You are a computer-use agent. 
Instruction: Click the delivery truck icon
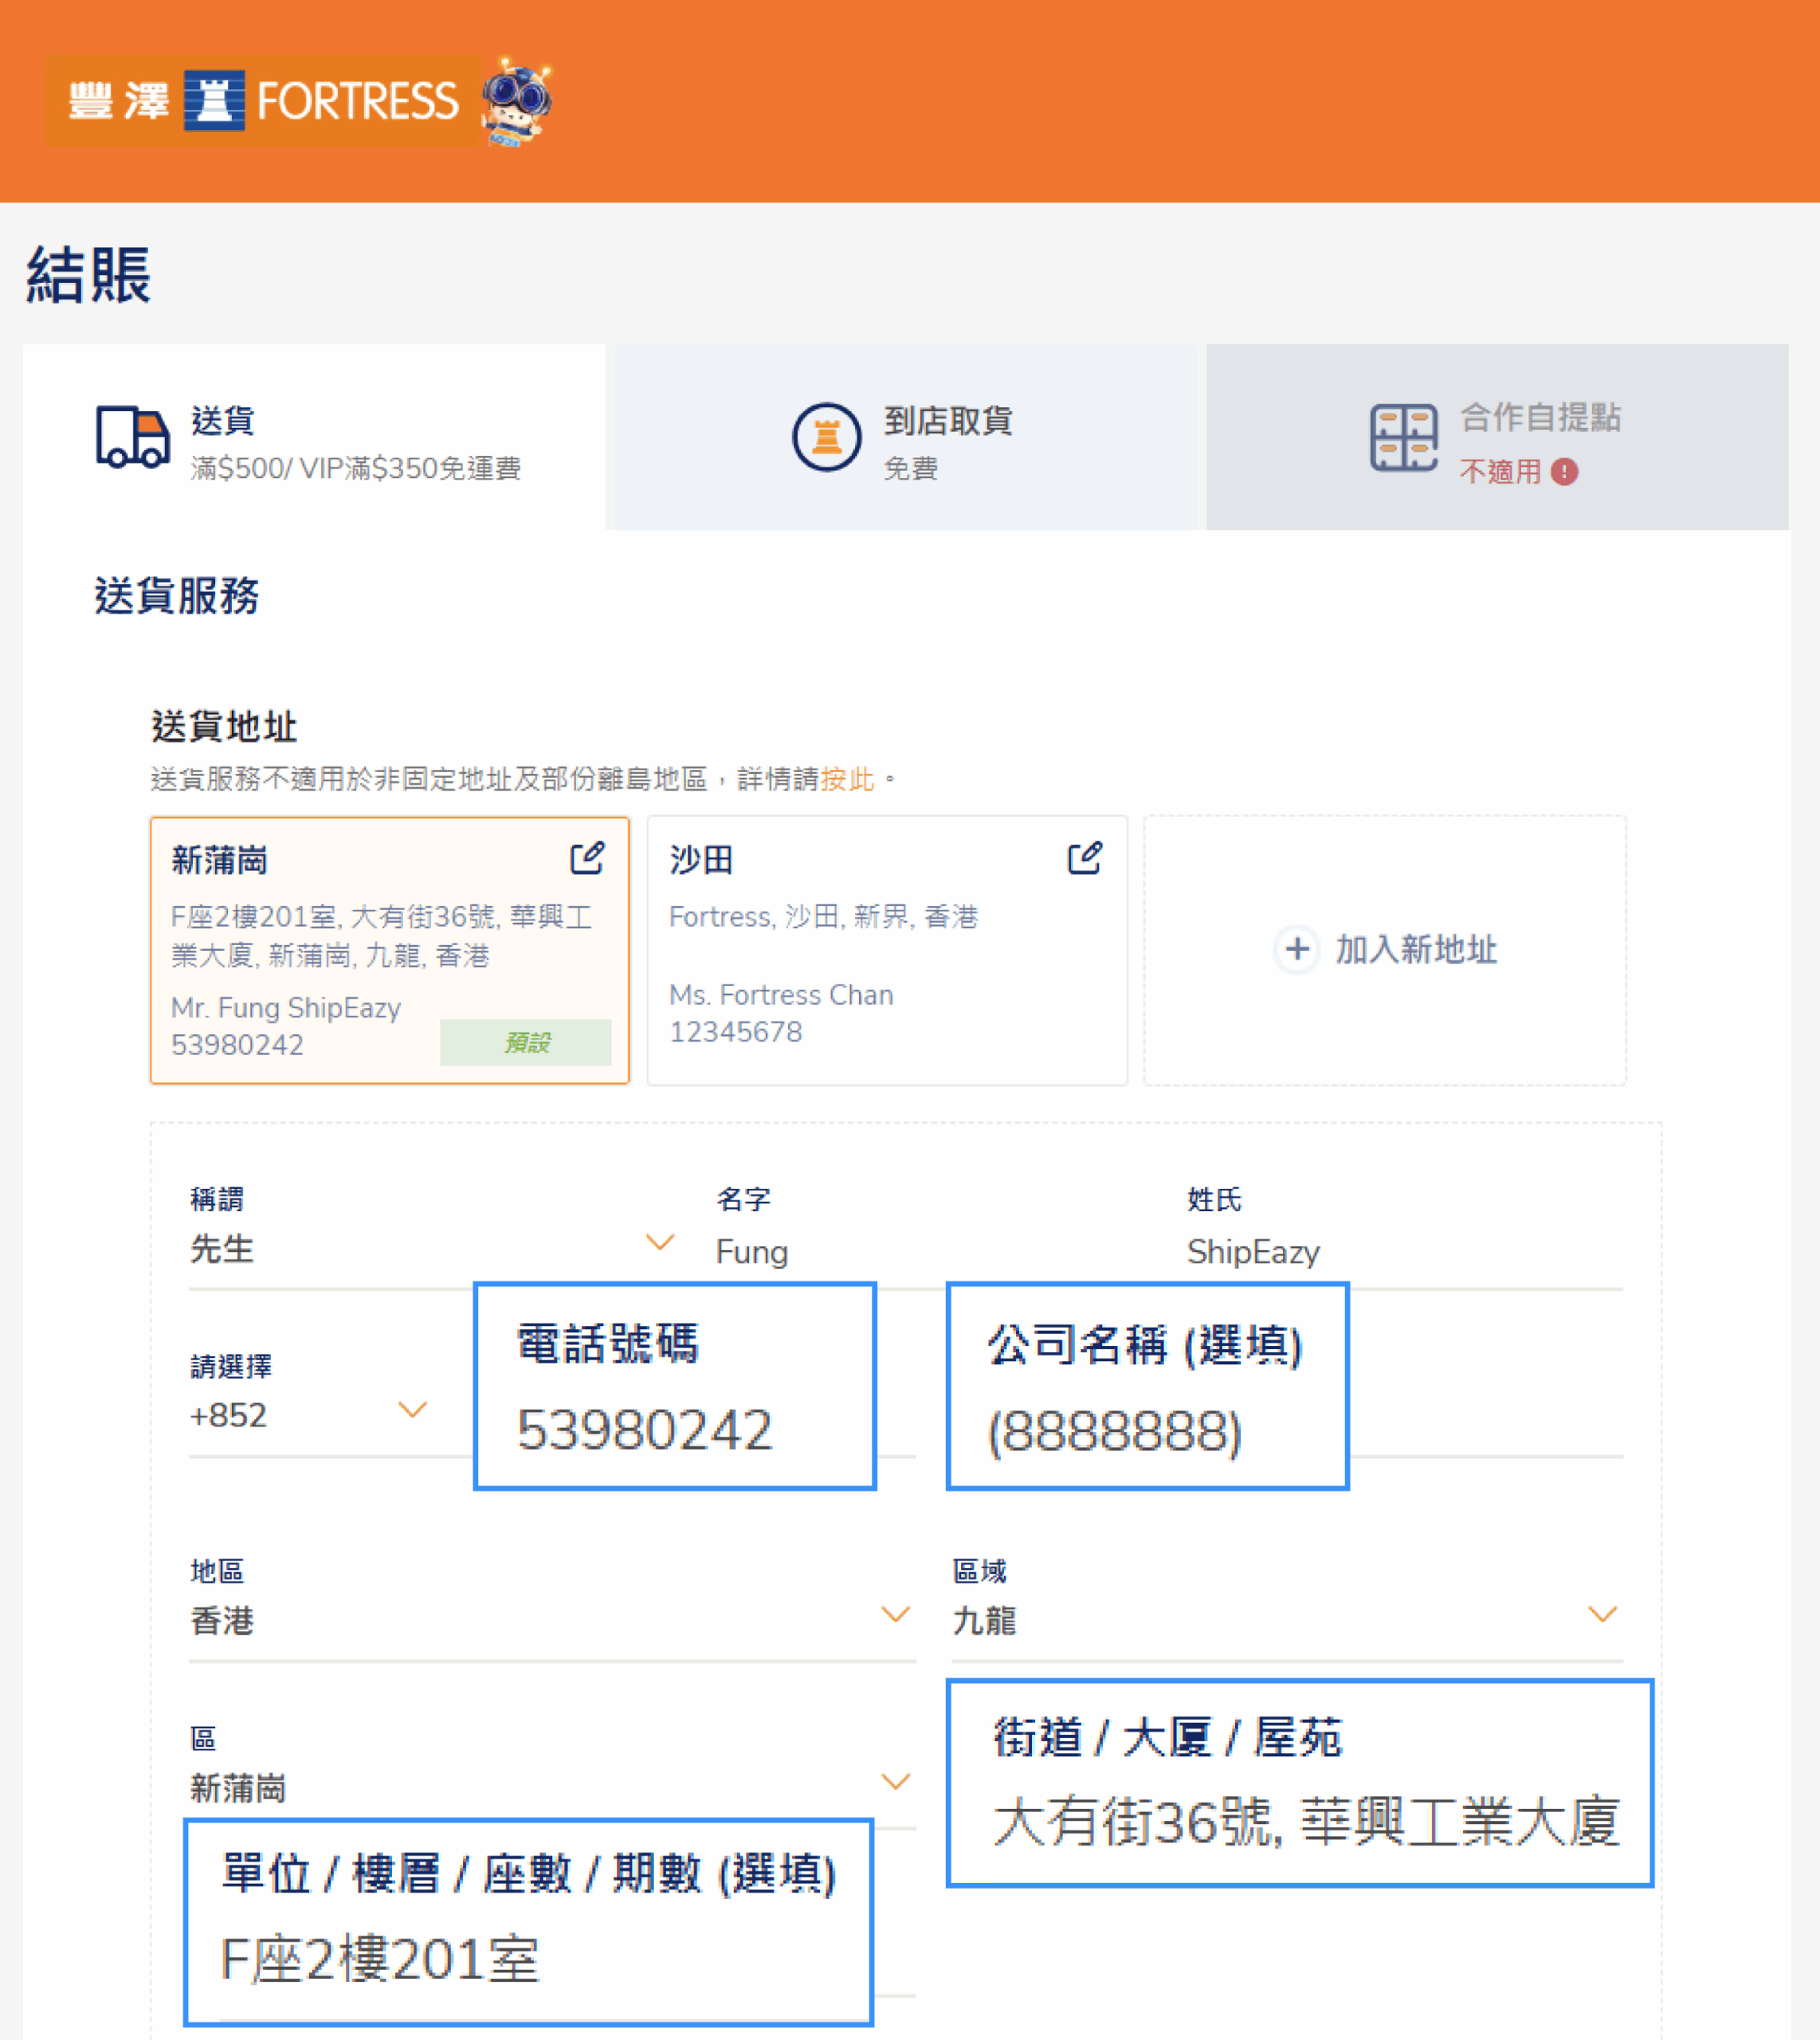click(x=132, y=437)
